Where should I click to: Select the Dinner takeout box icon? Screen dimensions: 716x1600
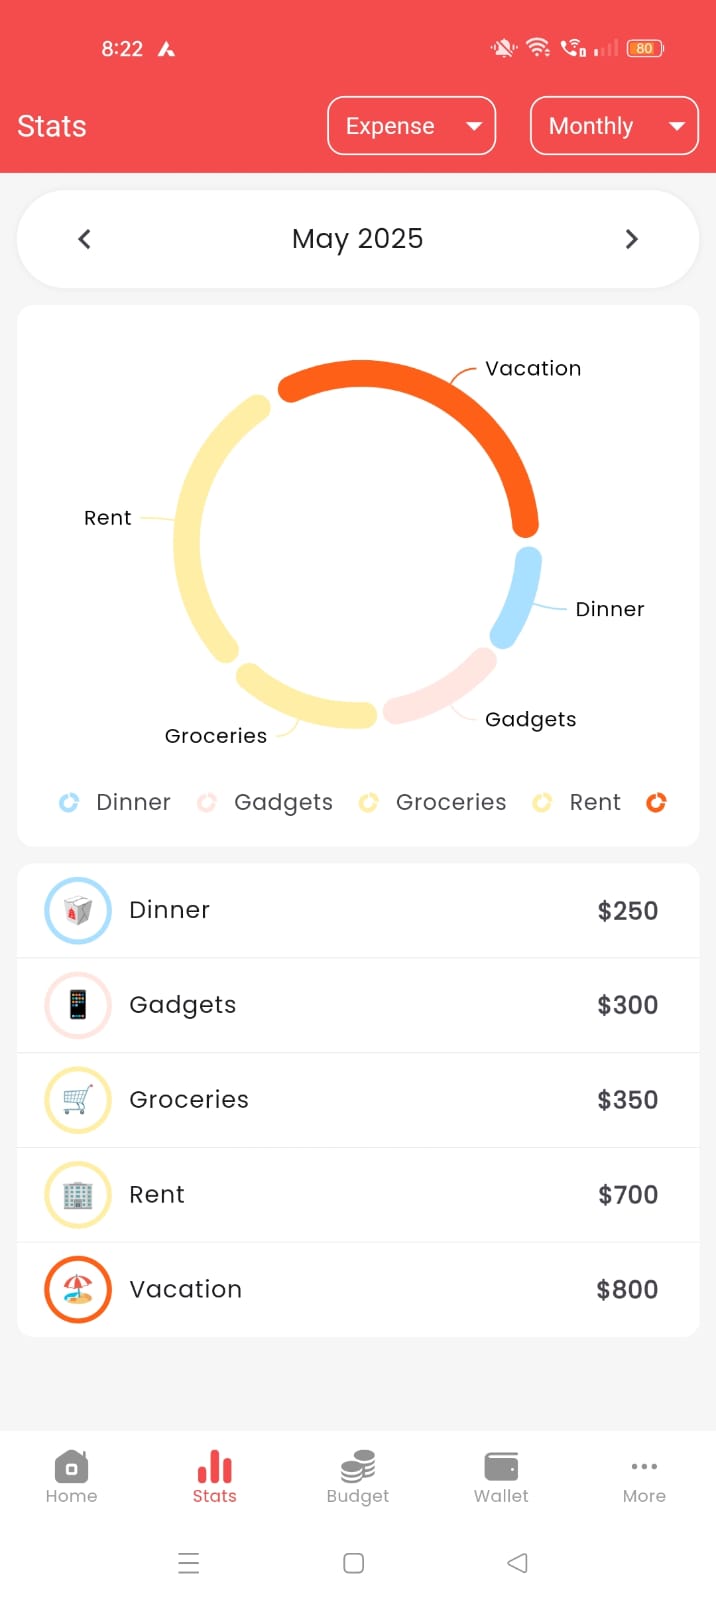click(78, 910)
